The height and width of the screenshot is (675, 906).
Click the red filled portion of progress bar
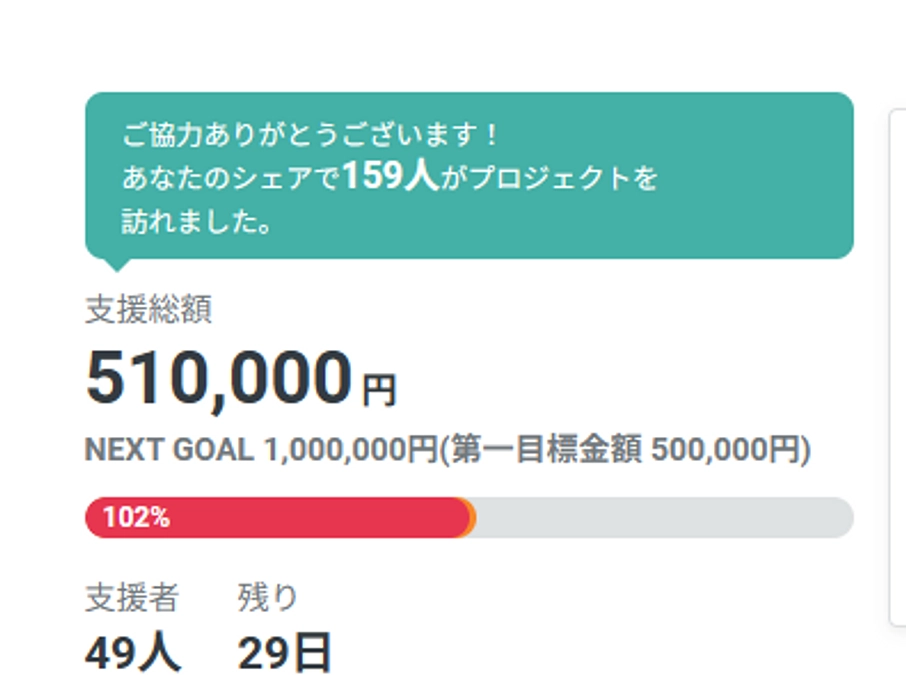coord(280,517)
